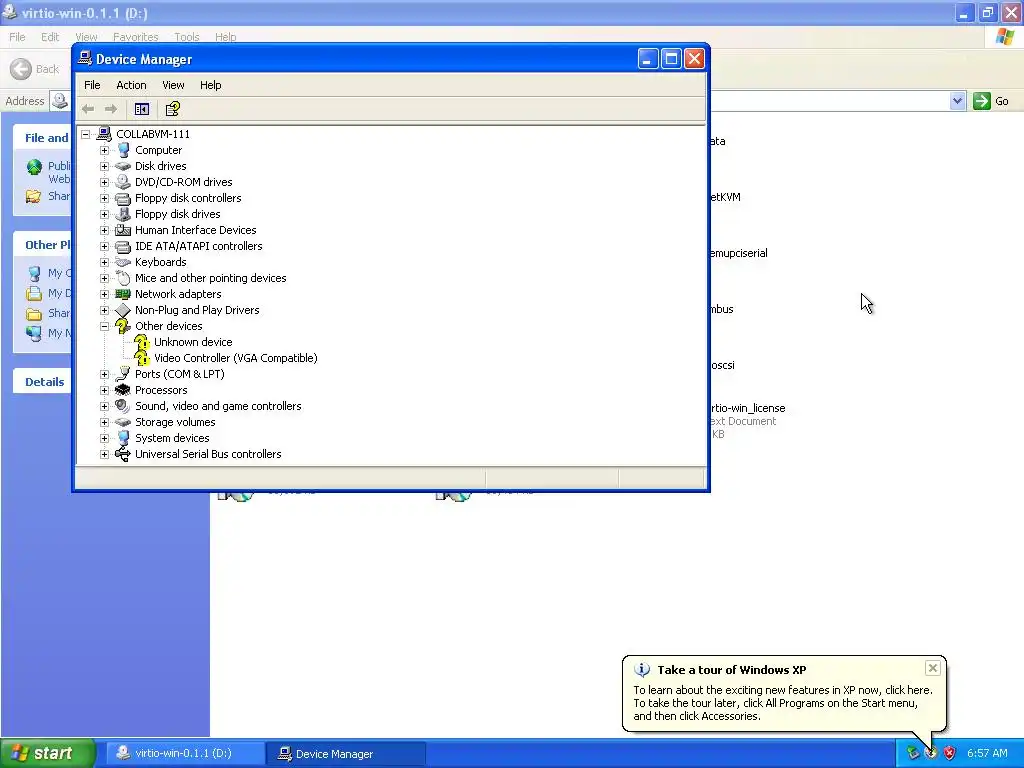Select the Processors chip icon
This screenshot has height=768, width=1024.
point(123,390)
